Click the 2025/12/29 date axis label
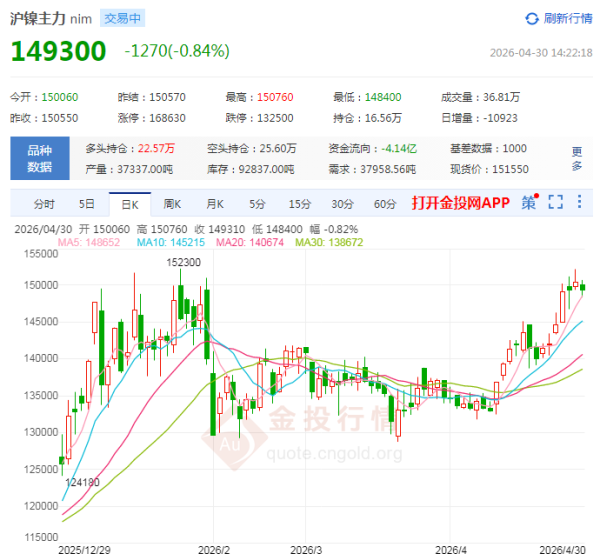Image resolution: width=600 pixels, height=554 pixels. tap(84, 549)
